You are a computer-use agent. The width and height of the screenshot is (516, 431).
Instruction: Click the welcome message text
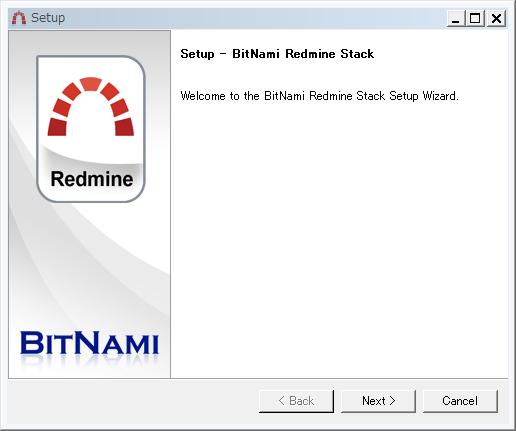click(319, 96)
